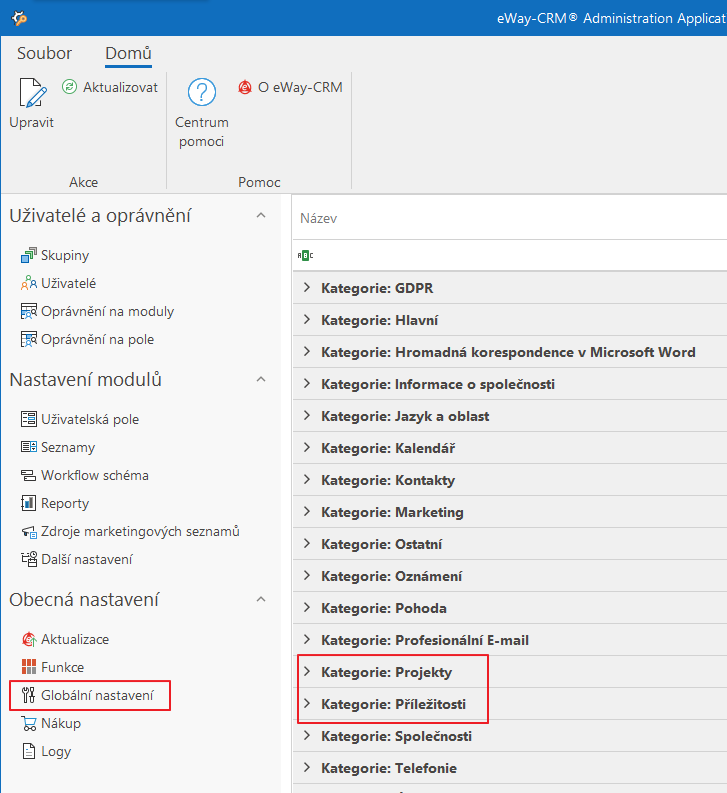Click the Seznamy list icon
The height and width of the screenshot is (793, 727).
pyautogui.click(x=28, y=447)
